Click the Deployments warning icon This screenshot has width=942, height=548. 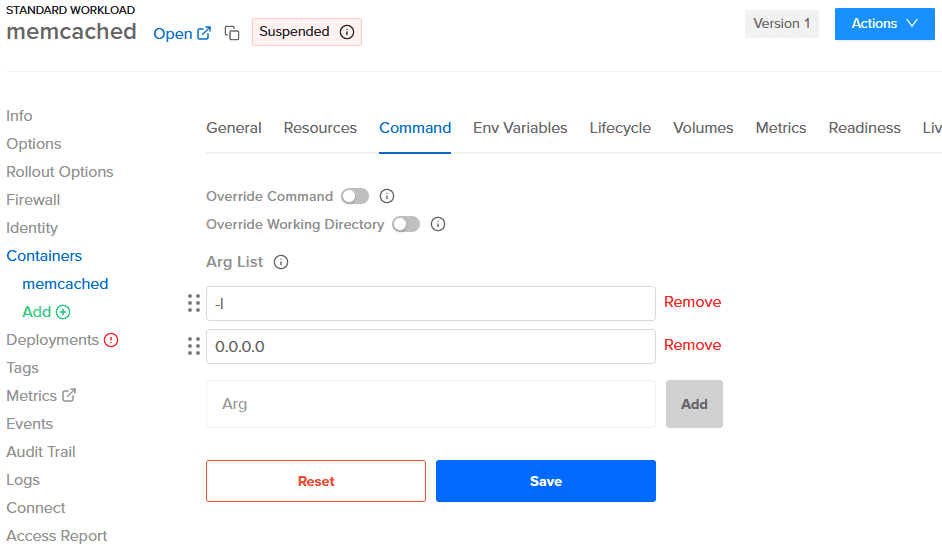click(111, 340)
